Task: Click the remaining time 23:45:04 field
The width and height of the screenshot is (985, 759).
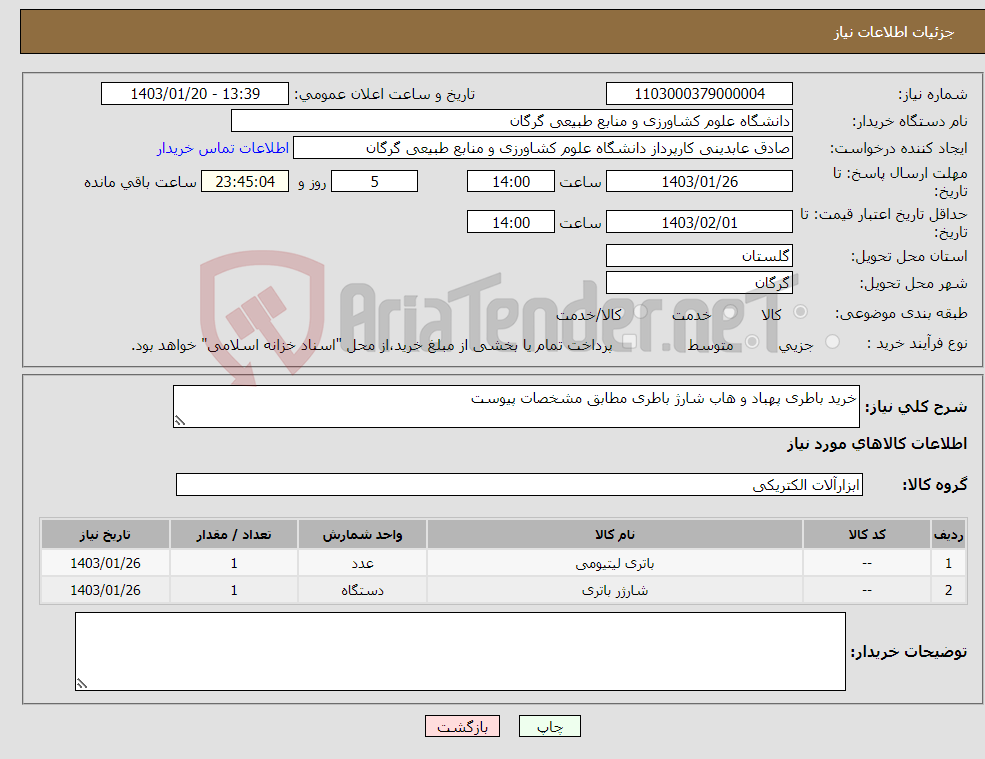Action: (x=245, y=182)
